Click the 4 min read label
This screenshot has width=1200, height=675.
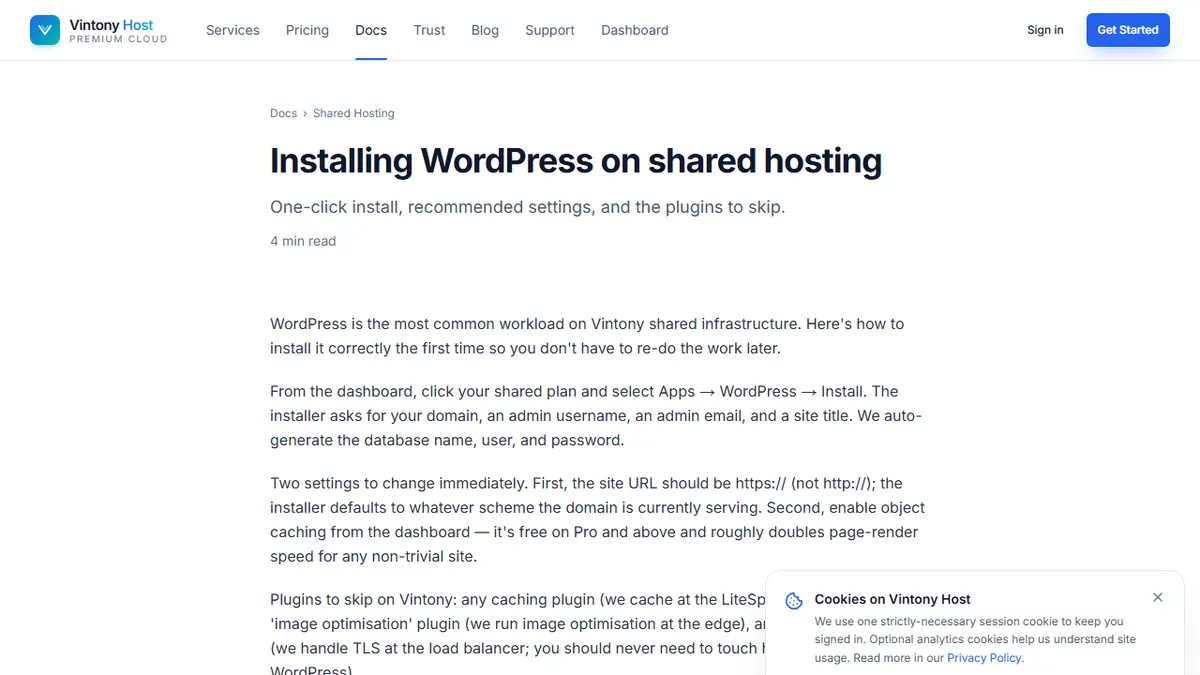(303, 241)
